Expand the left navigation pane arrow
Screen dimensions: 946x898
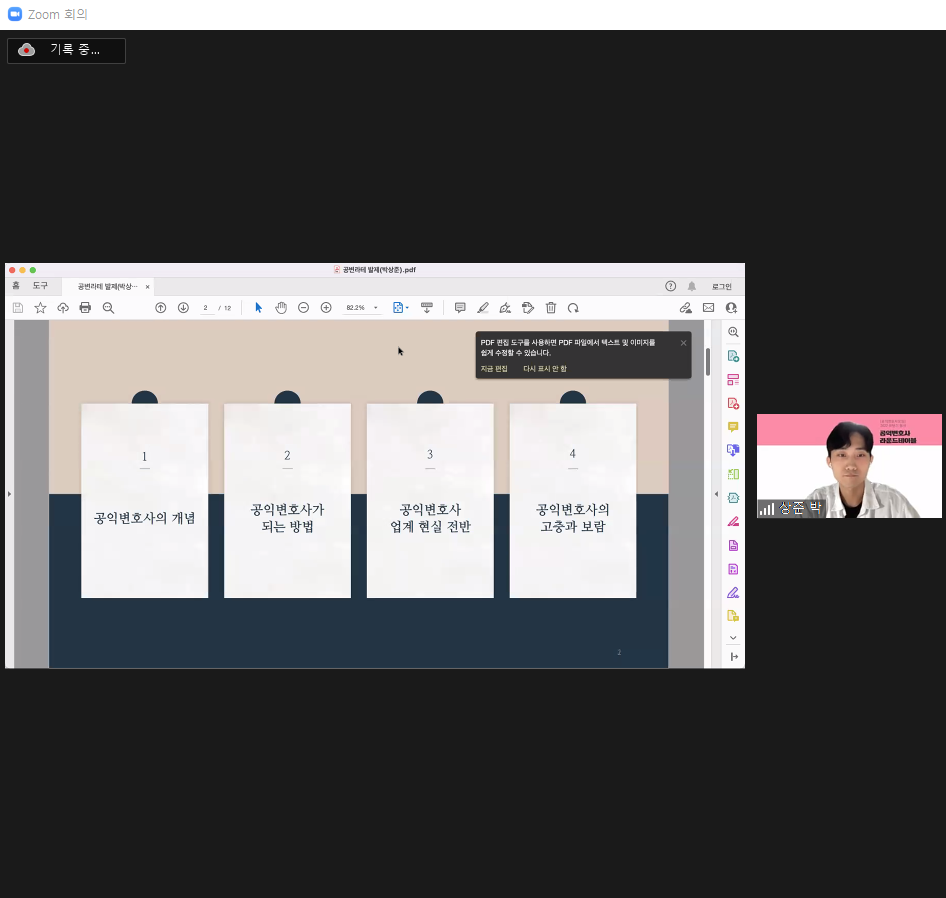point(10,494)
